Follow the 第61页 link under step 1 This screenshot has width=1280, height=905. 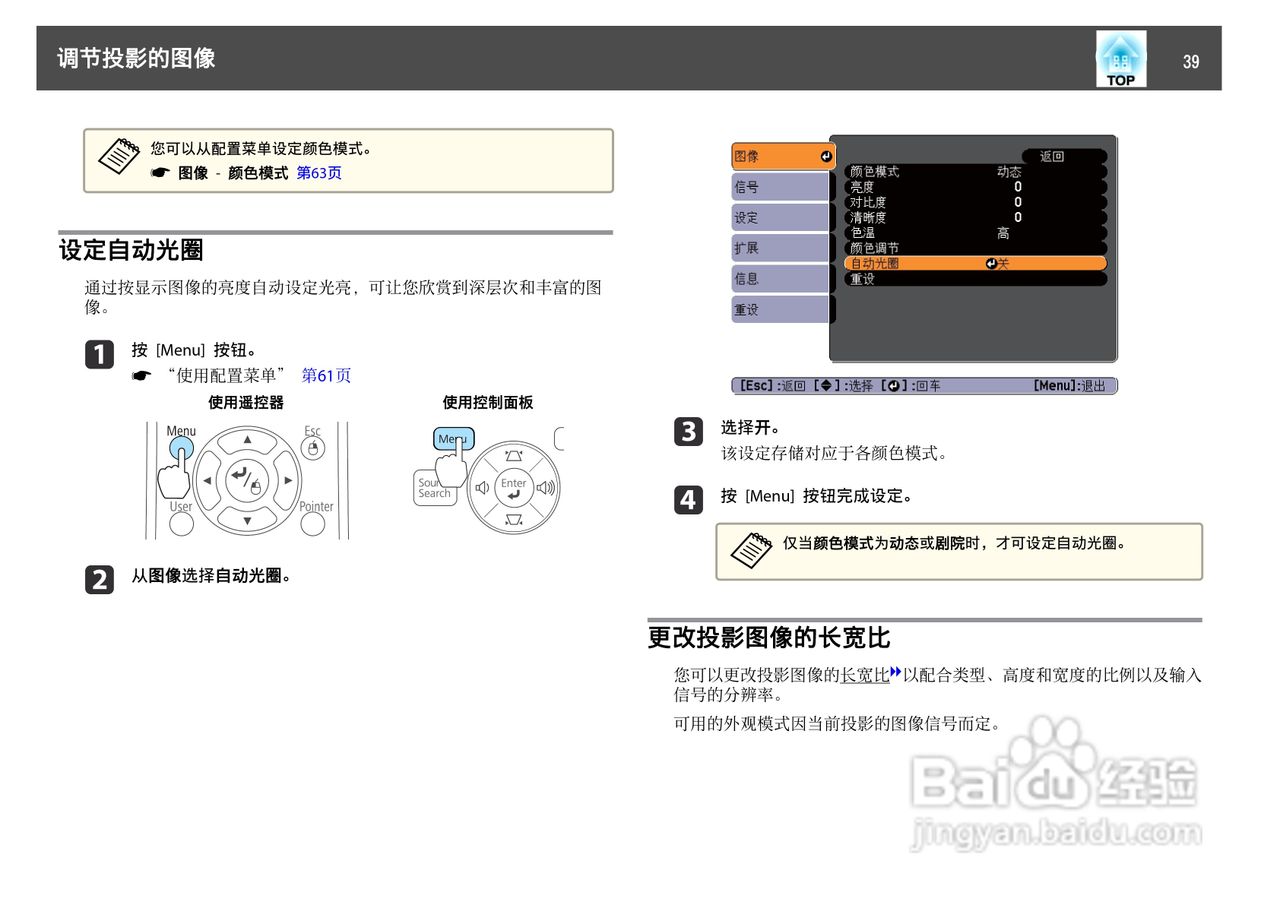[326, 375]
